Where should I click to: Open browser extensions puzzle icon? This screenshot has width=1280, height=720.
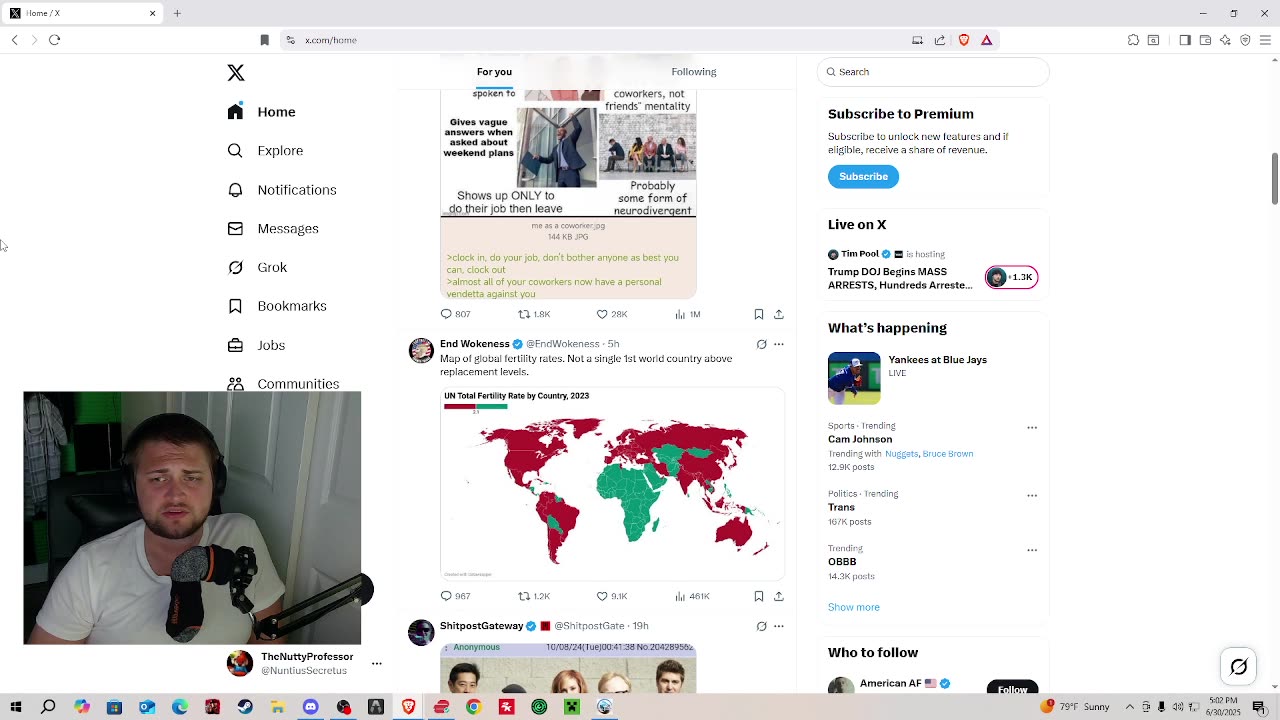tap(1133, 40)
